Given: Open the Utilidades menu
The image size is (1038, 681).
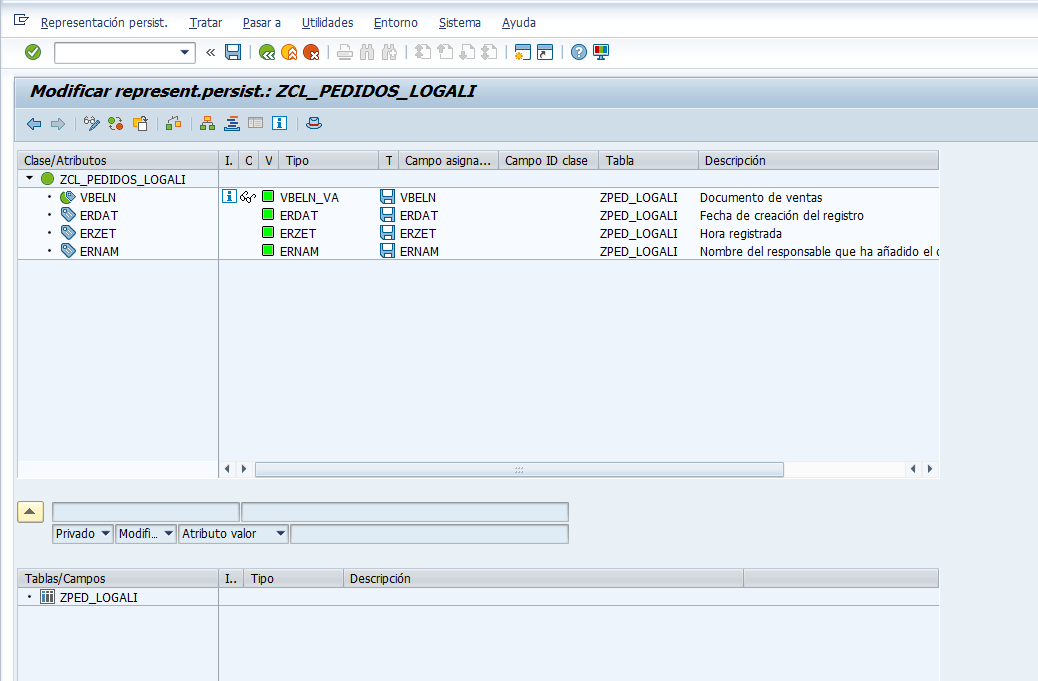Looking at the screenshot, I should (x=327, y=23).
